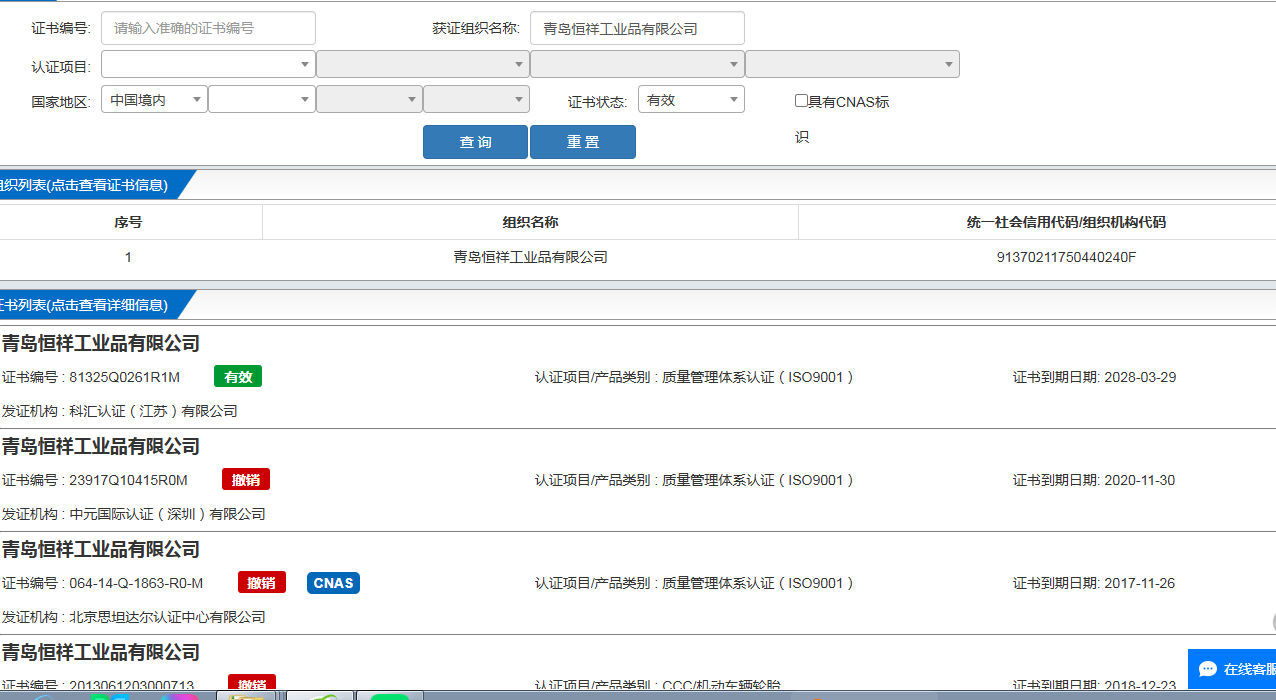Click the 查询 search button
The width and height of the screenshot is (1276, 700).
point(475,142)
